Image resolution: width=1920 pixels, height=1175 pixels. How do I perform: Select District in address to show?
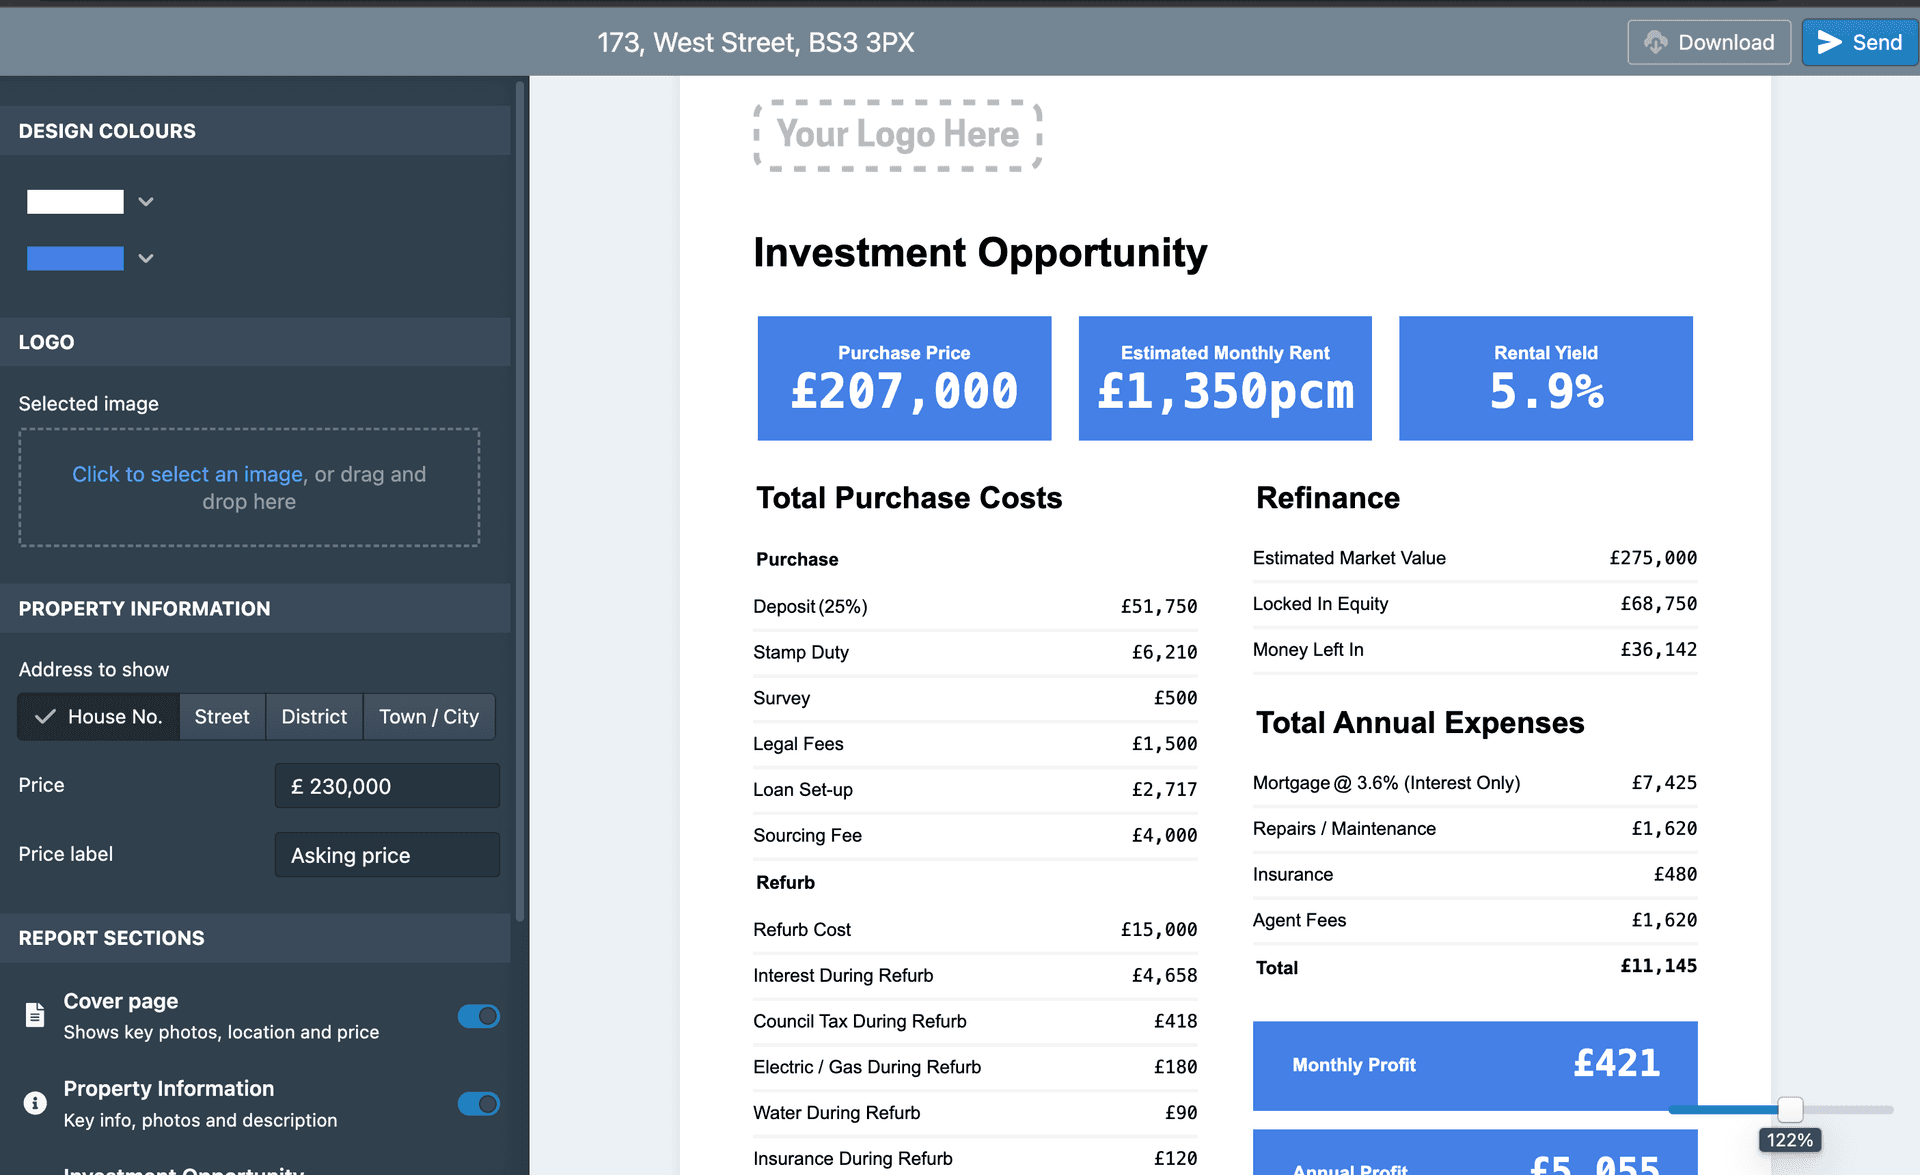pos(314,717)
